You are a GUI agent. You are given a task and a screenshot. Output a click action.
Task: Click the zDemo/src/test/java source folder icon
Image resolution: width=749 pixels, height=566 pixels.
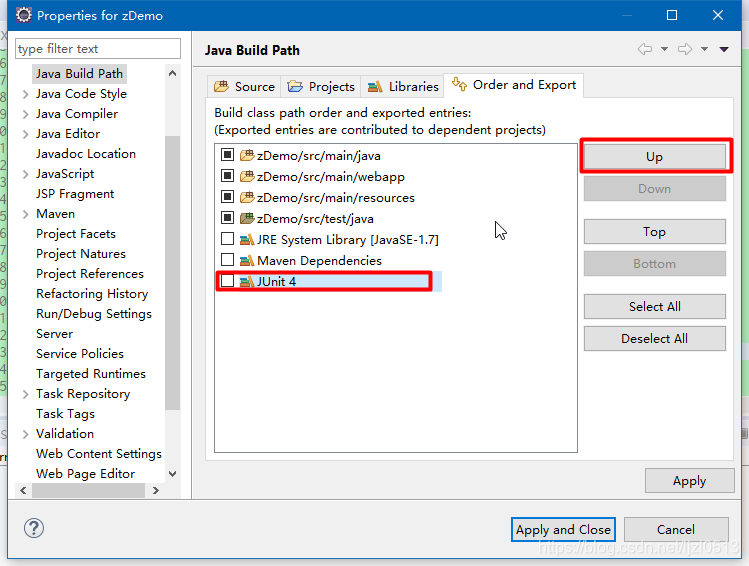pos(247,218)
